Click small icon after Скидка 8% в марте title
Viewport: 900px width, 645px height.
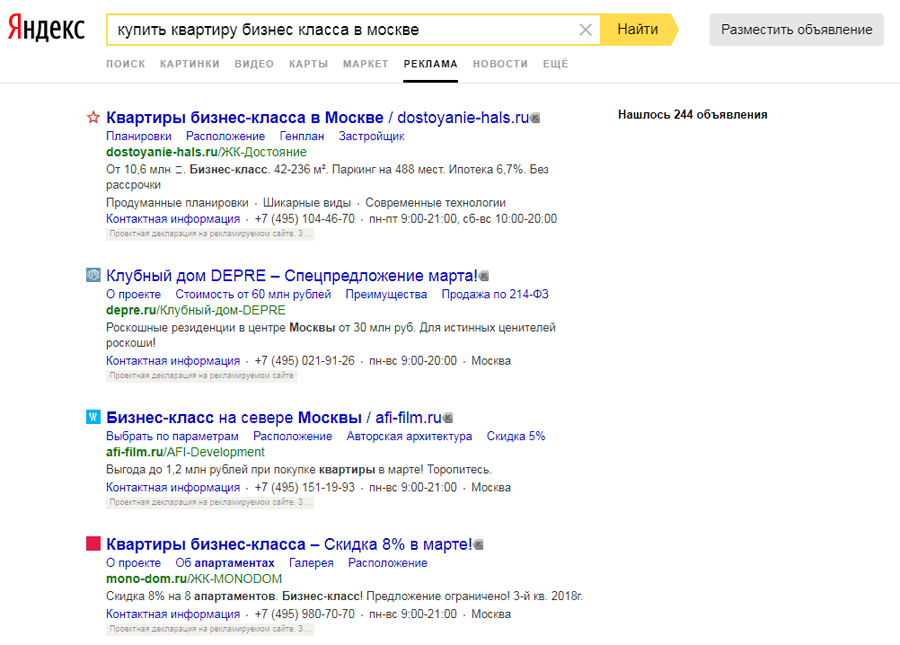click(478, 545)
